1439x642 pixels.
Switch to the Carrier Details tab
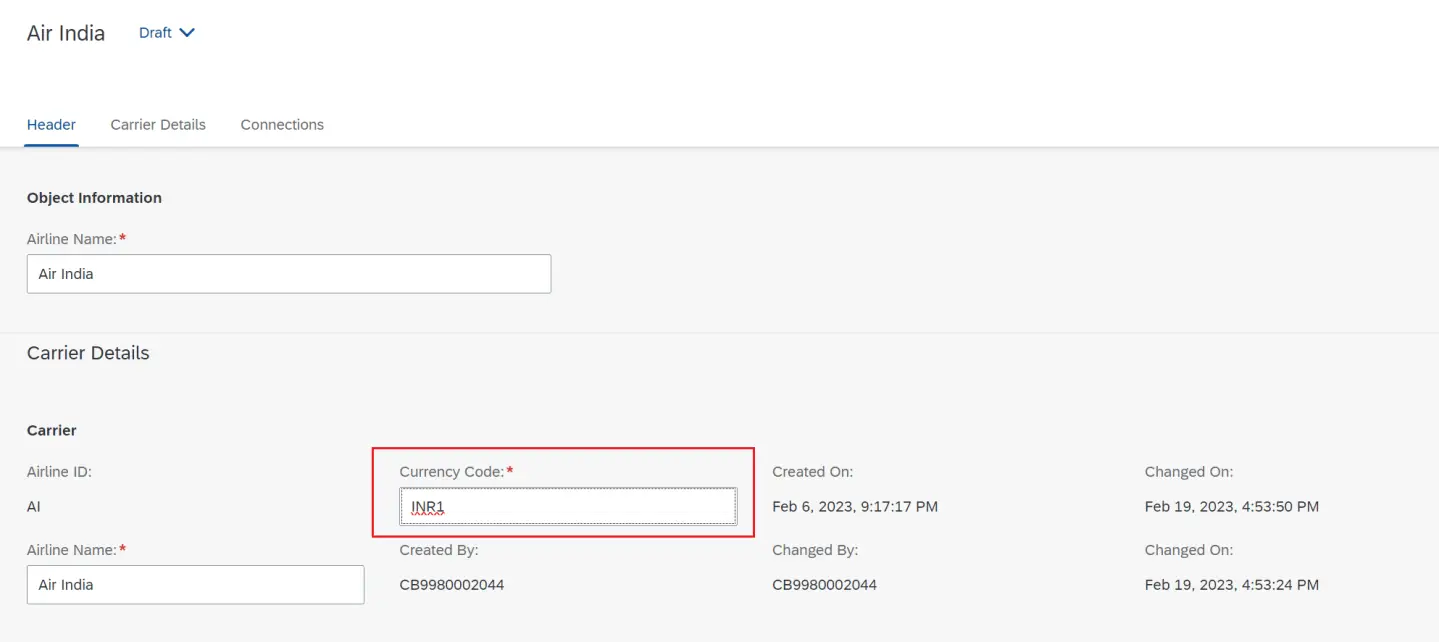pyautogui.click(x=158, y=124)
